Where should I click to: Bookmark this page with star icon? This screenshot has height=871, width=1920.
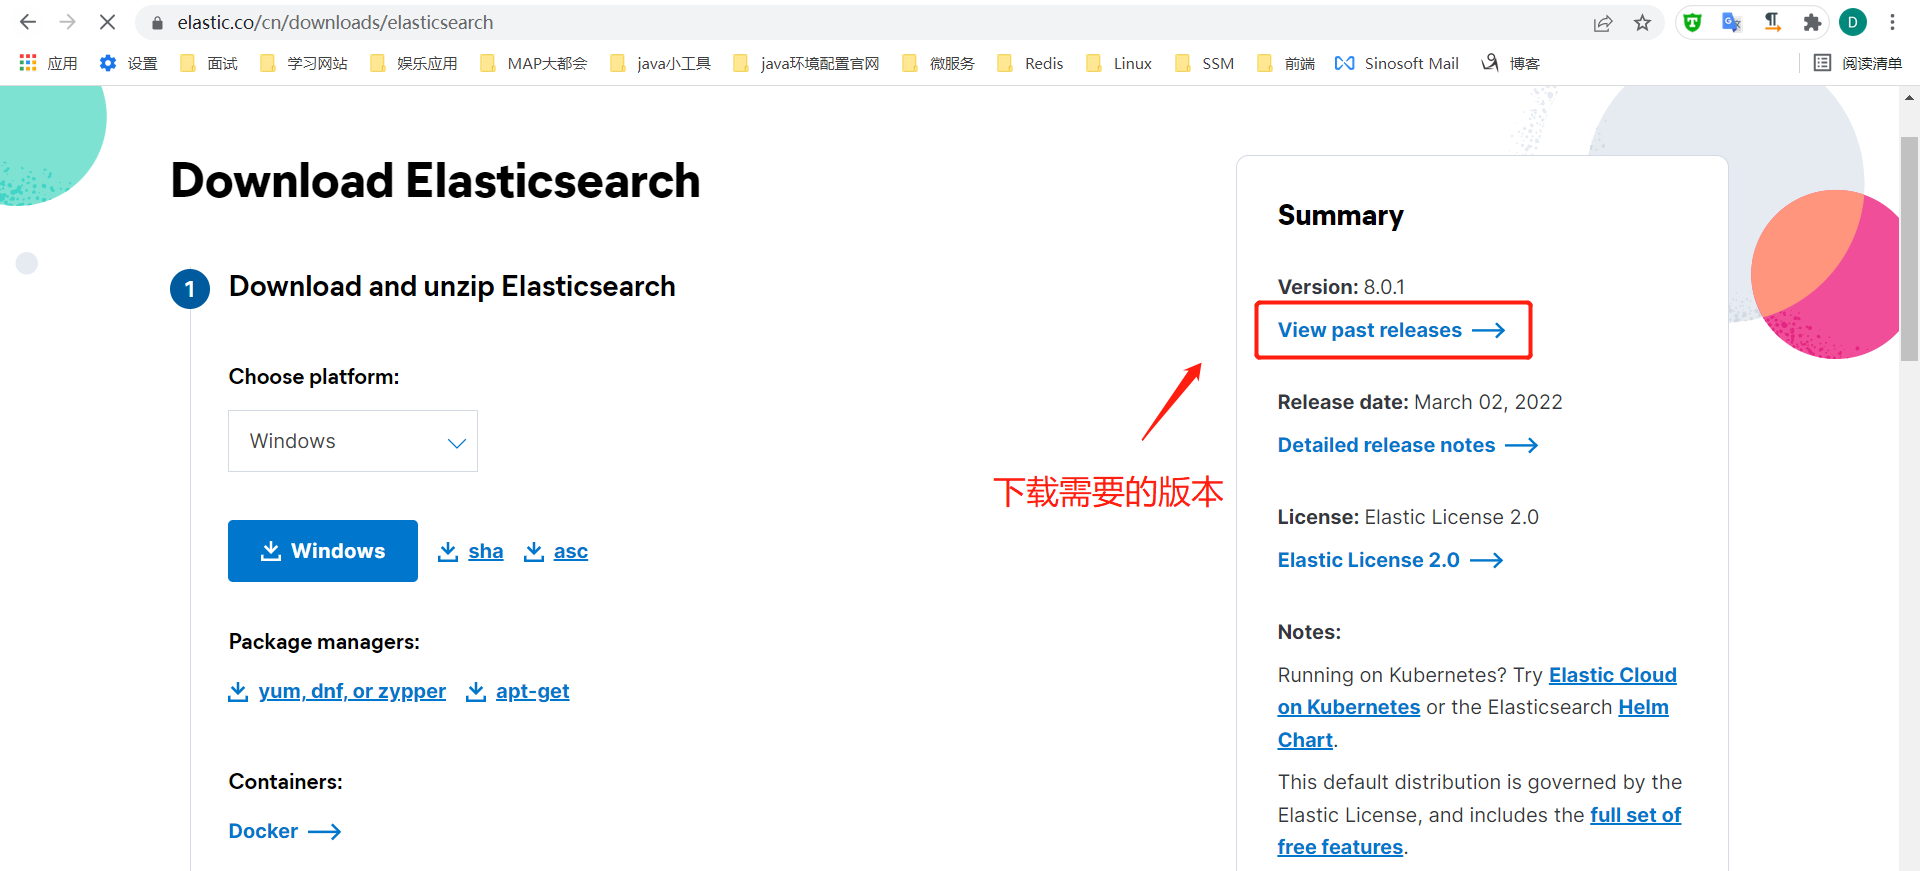tap(1642, 23)
